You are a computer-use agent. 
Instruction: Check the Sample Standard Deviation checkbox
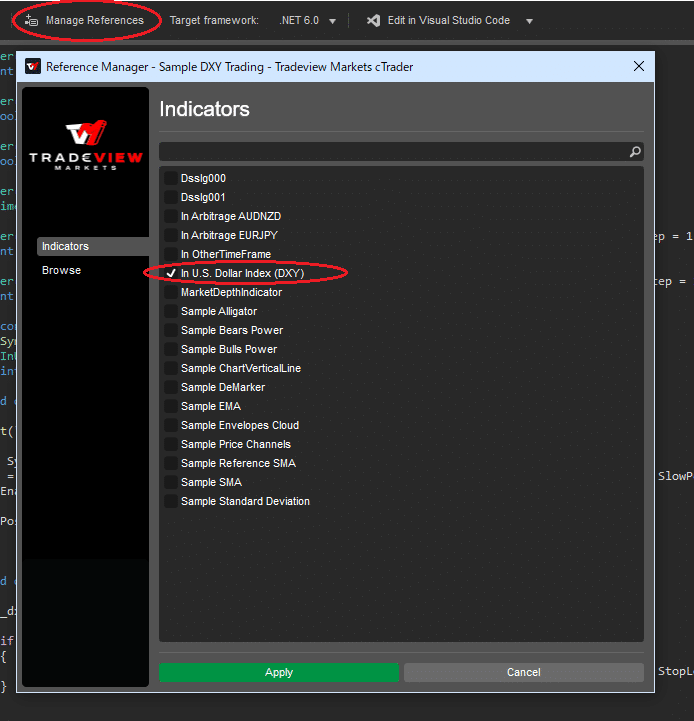171,501
